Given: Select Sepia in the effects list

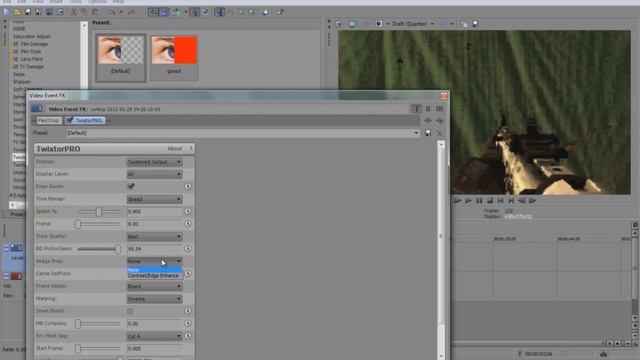Looking at the screenshot, I should click(x=19, y=74).
